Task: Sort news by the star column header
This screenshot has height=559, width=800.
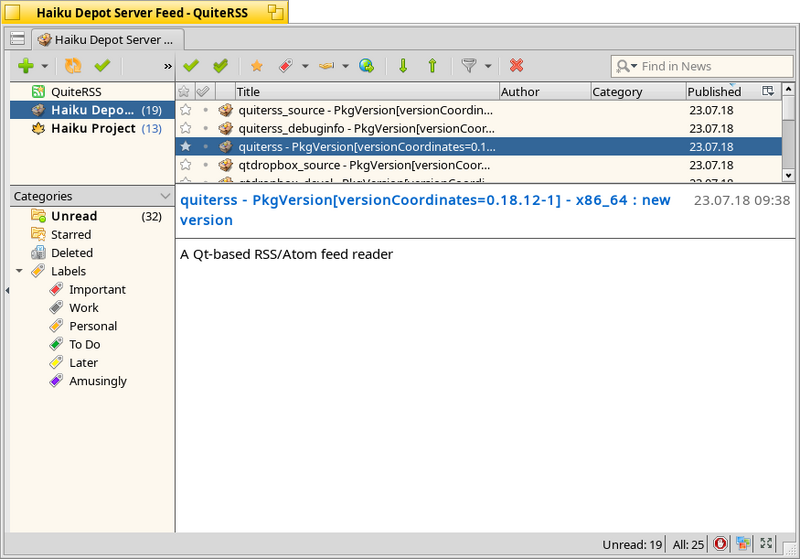Action: click(x=185, y=92)
